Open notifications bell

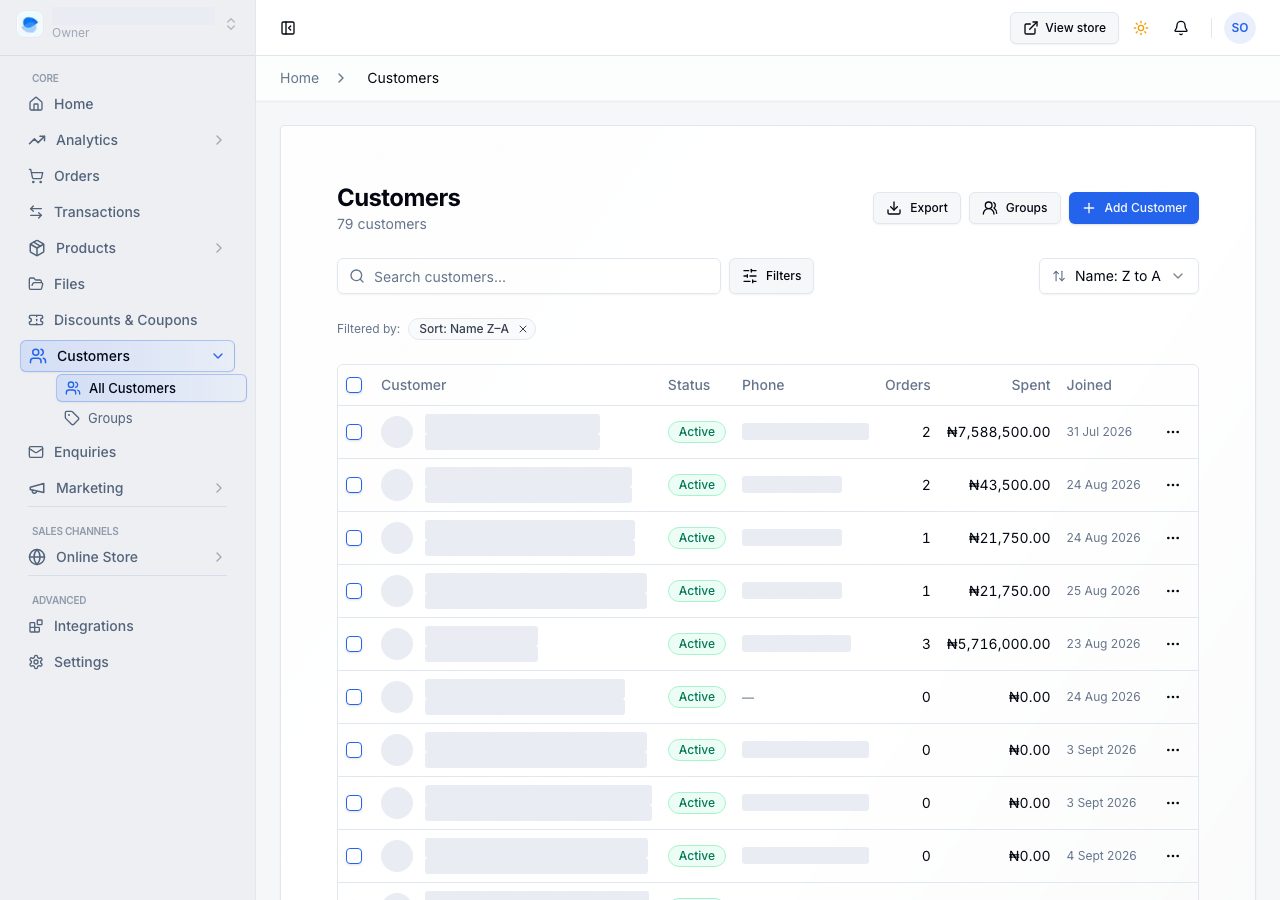(1181, 28)
